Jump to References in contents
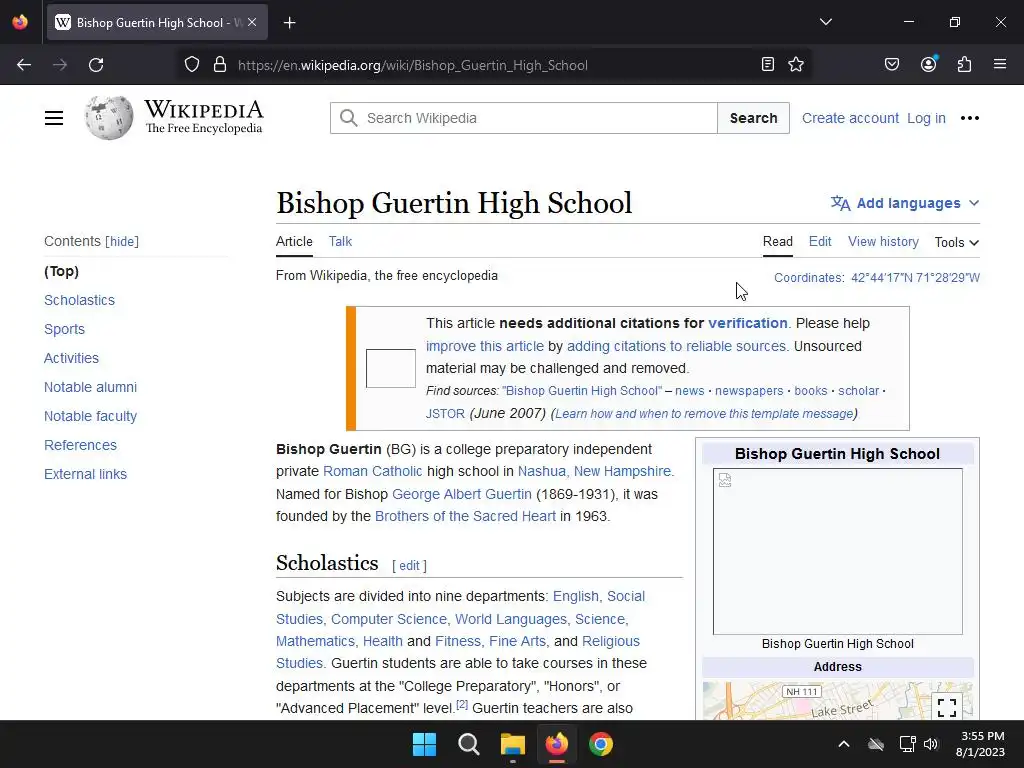The height and width of the screenshot is (768, 1024). [80, 445]
